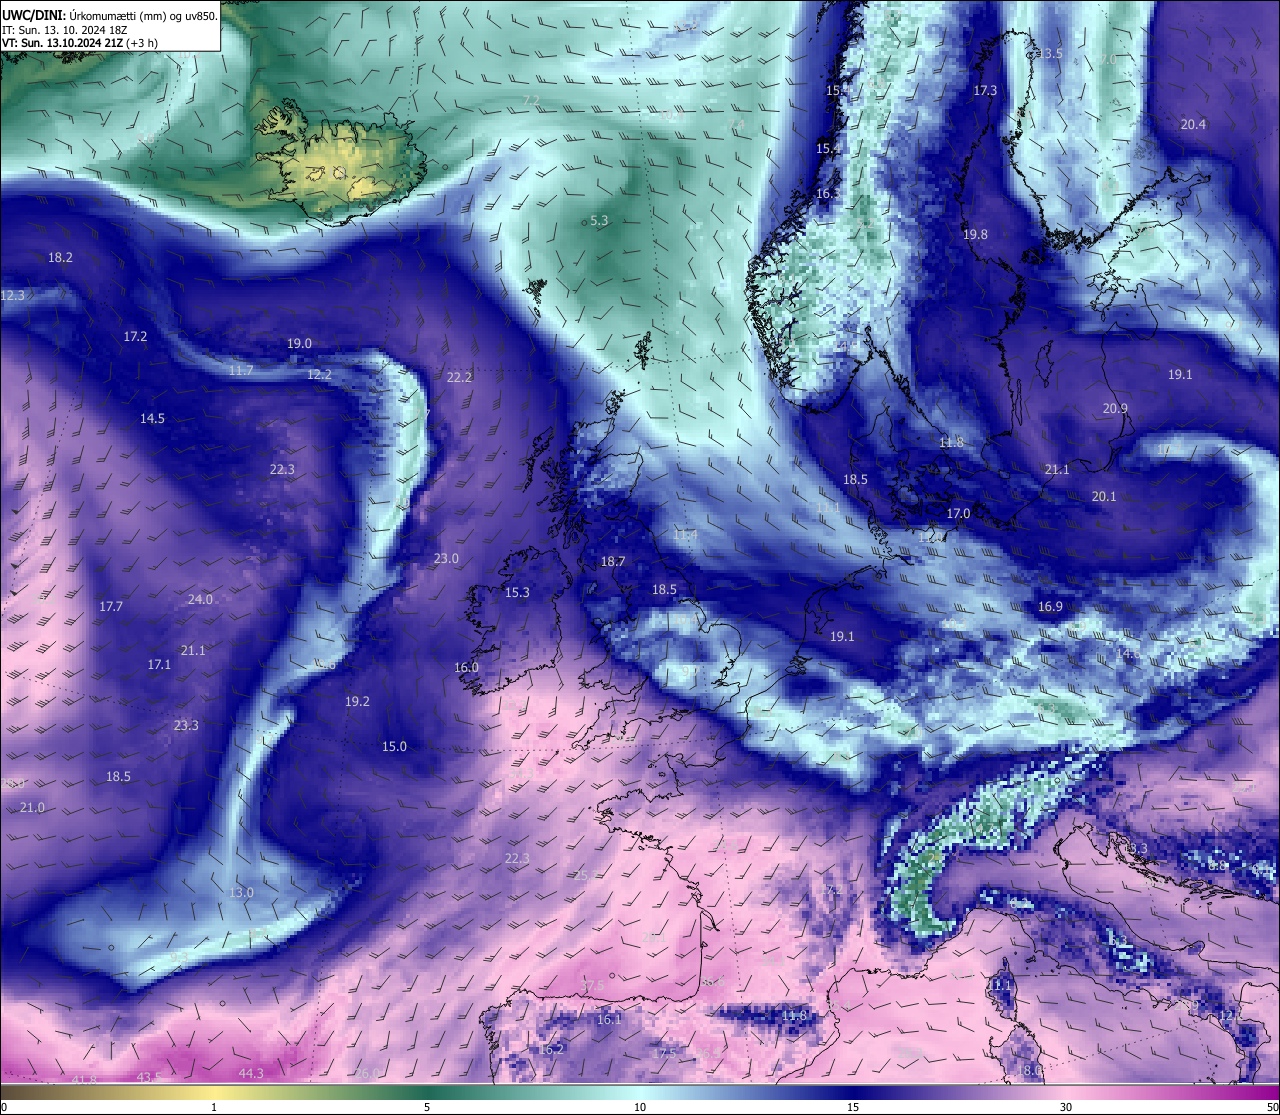Screen dimensions: 1280x1115
Task: Click the color bar tick labeled 10
Action: (640, 1107)
